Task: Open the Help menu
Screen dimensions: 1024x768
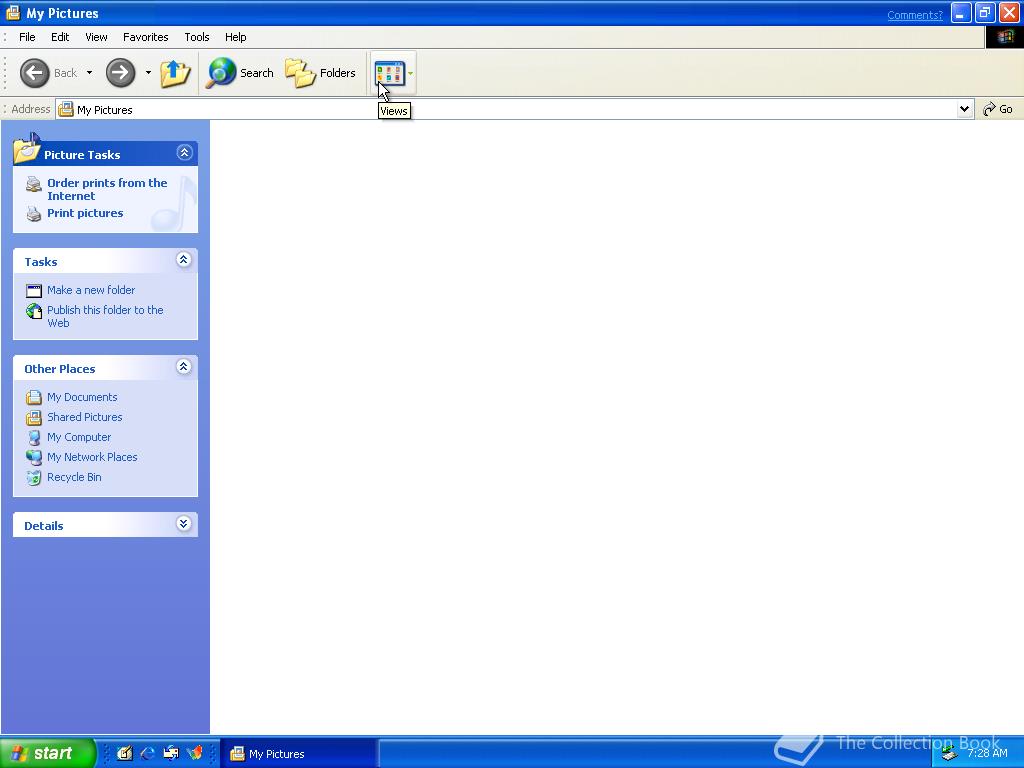Action: coord(236,37)
